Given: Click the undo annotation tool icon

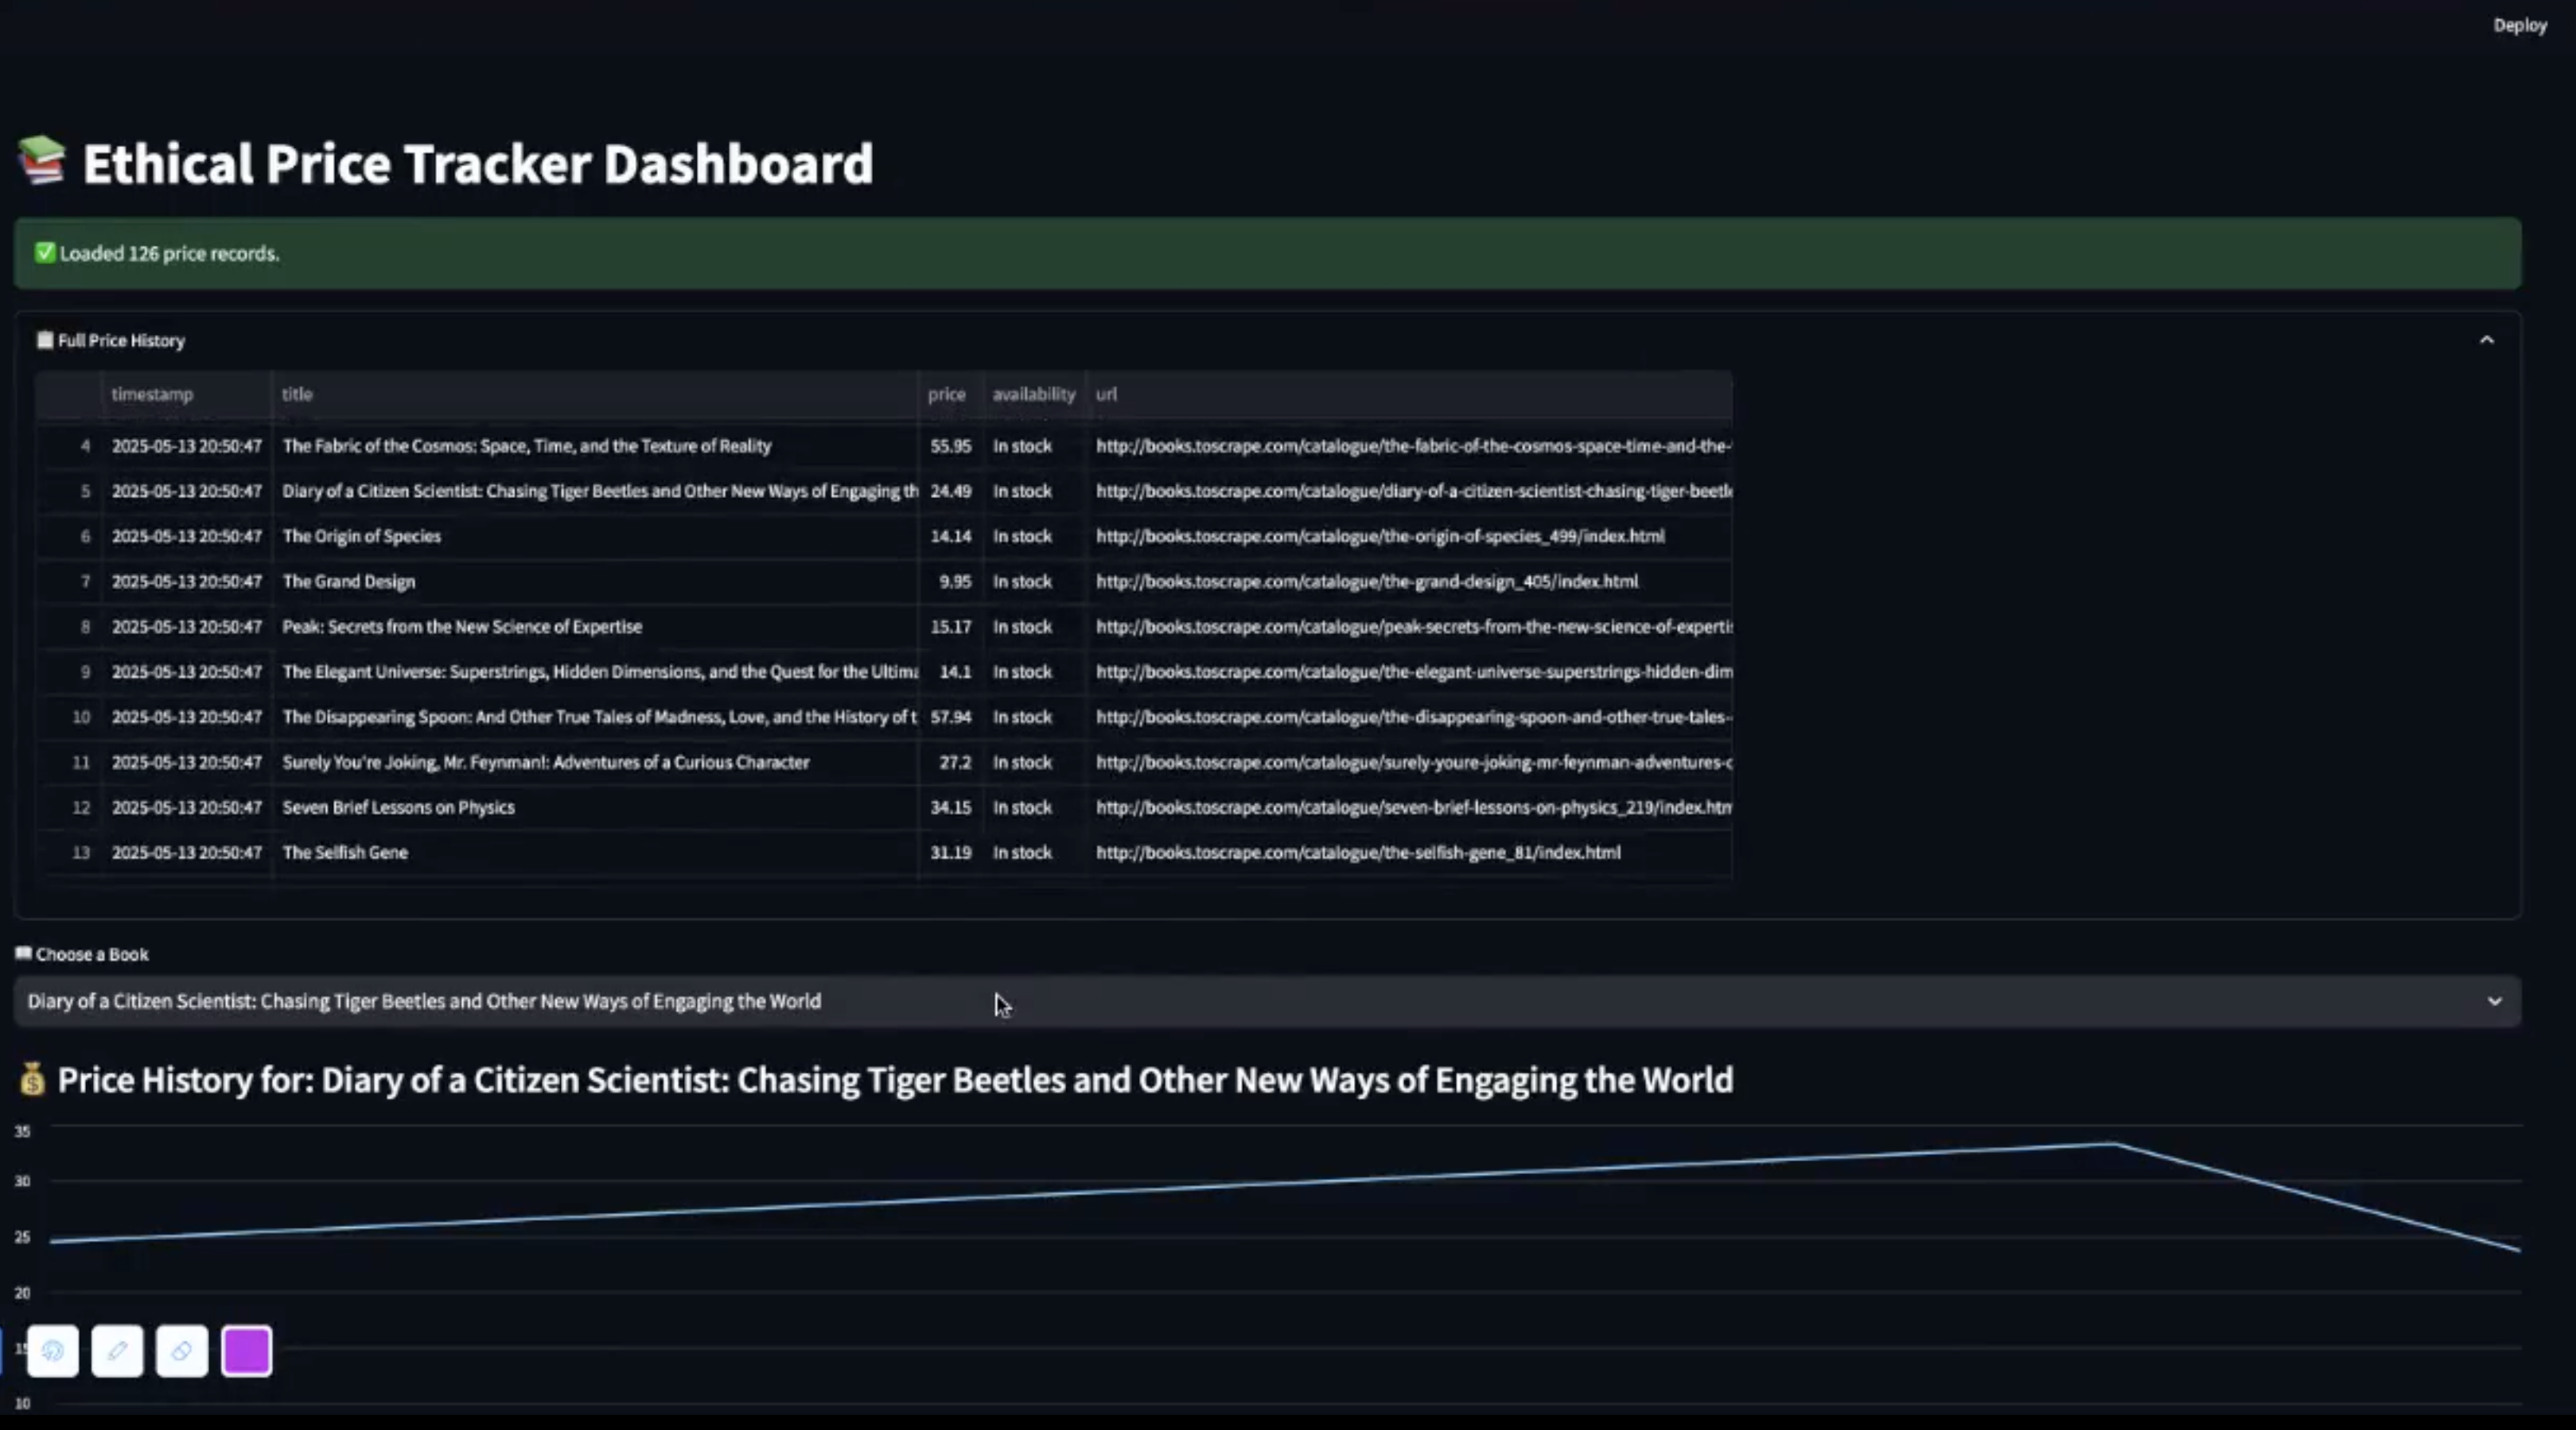Looking at the screenshot, I should click(53, 1351).
